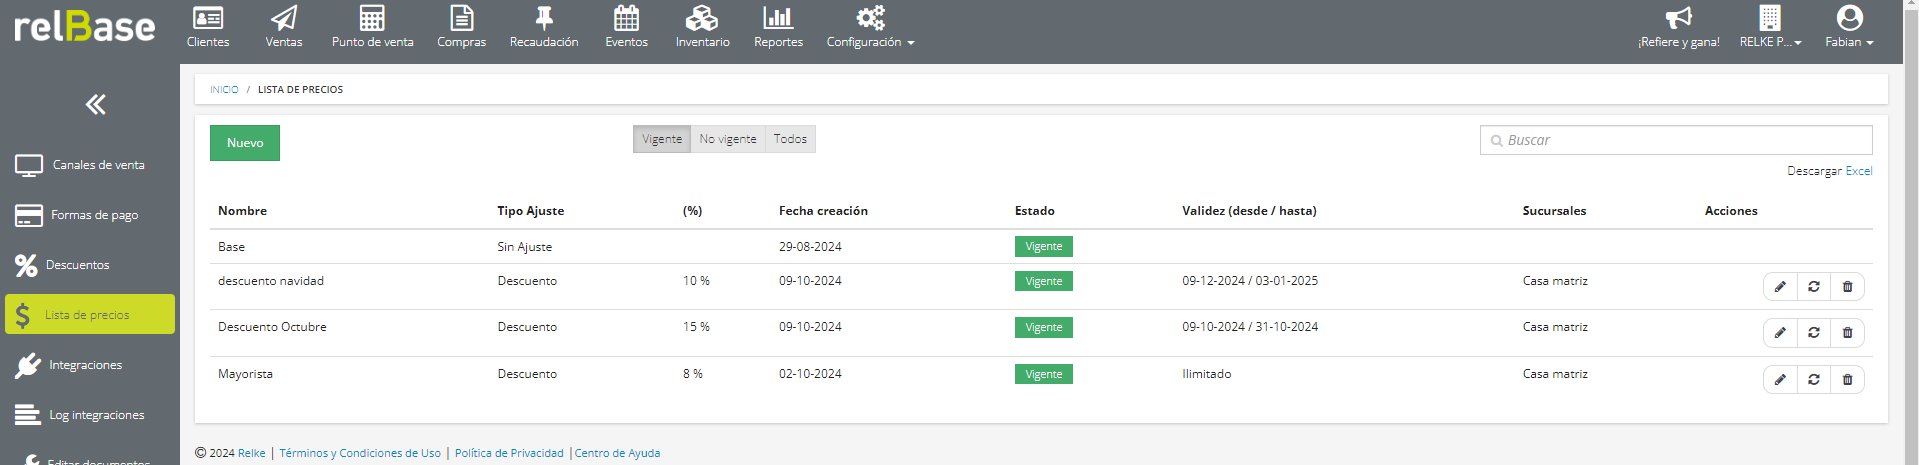1919x465 pixels.
Task: Click Vigente badge in Base row
Action: 1044,247
